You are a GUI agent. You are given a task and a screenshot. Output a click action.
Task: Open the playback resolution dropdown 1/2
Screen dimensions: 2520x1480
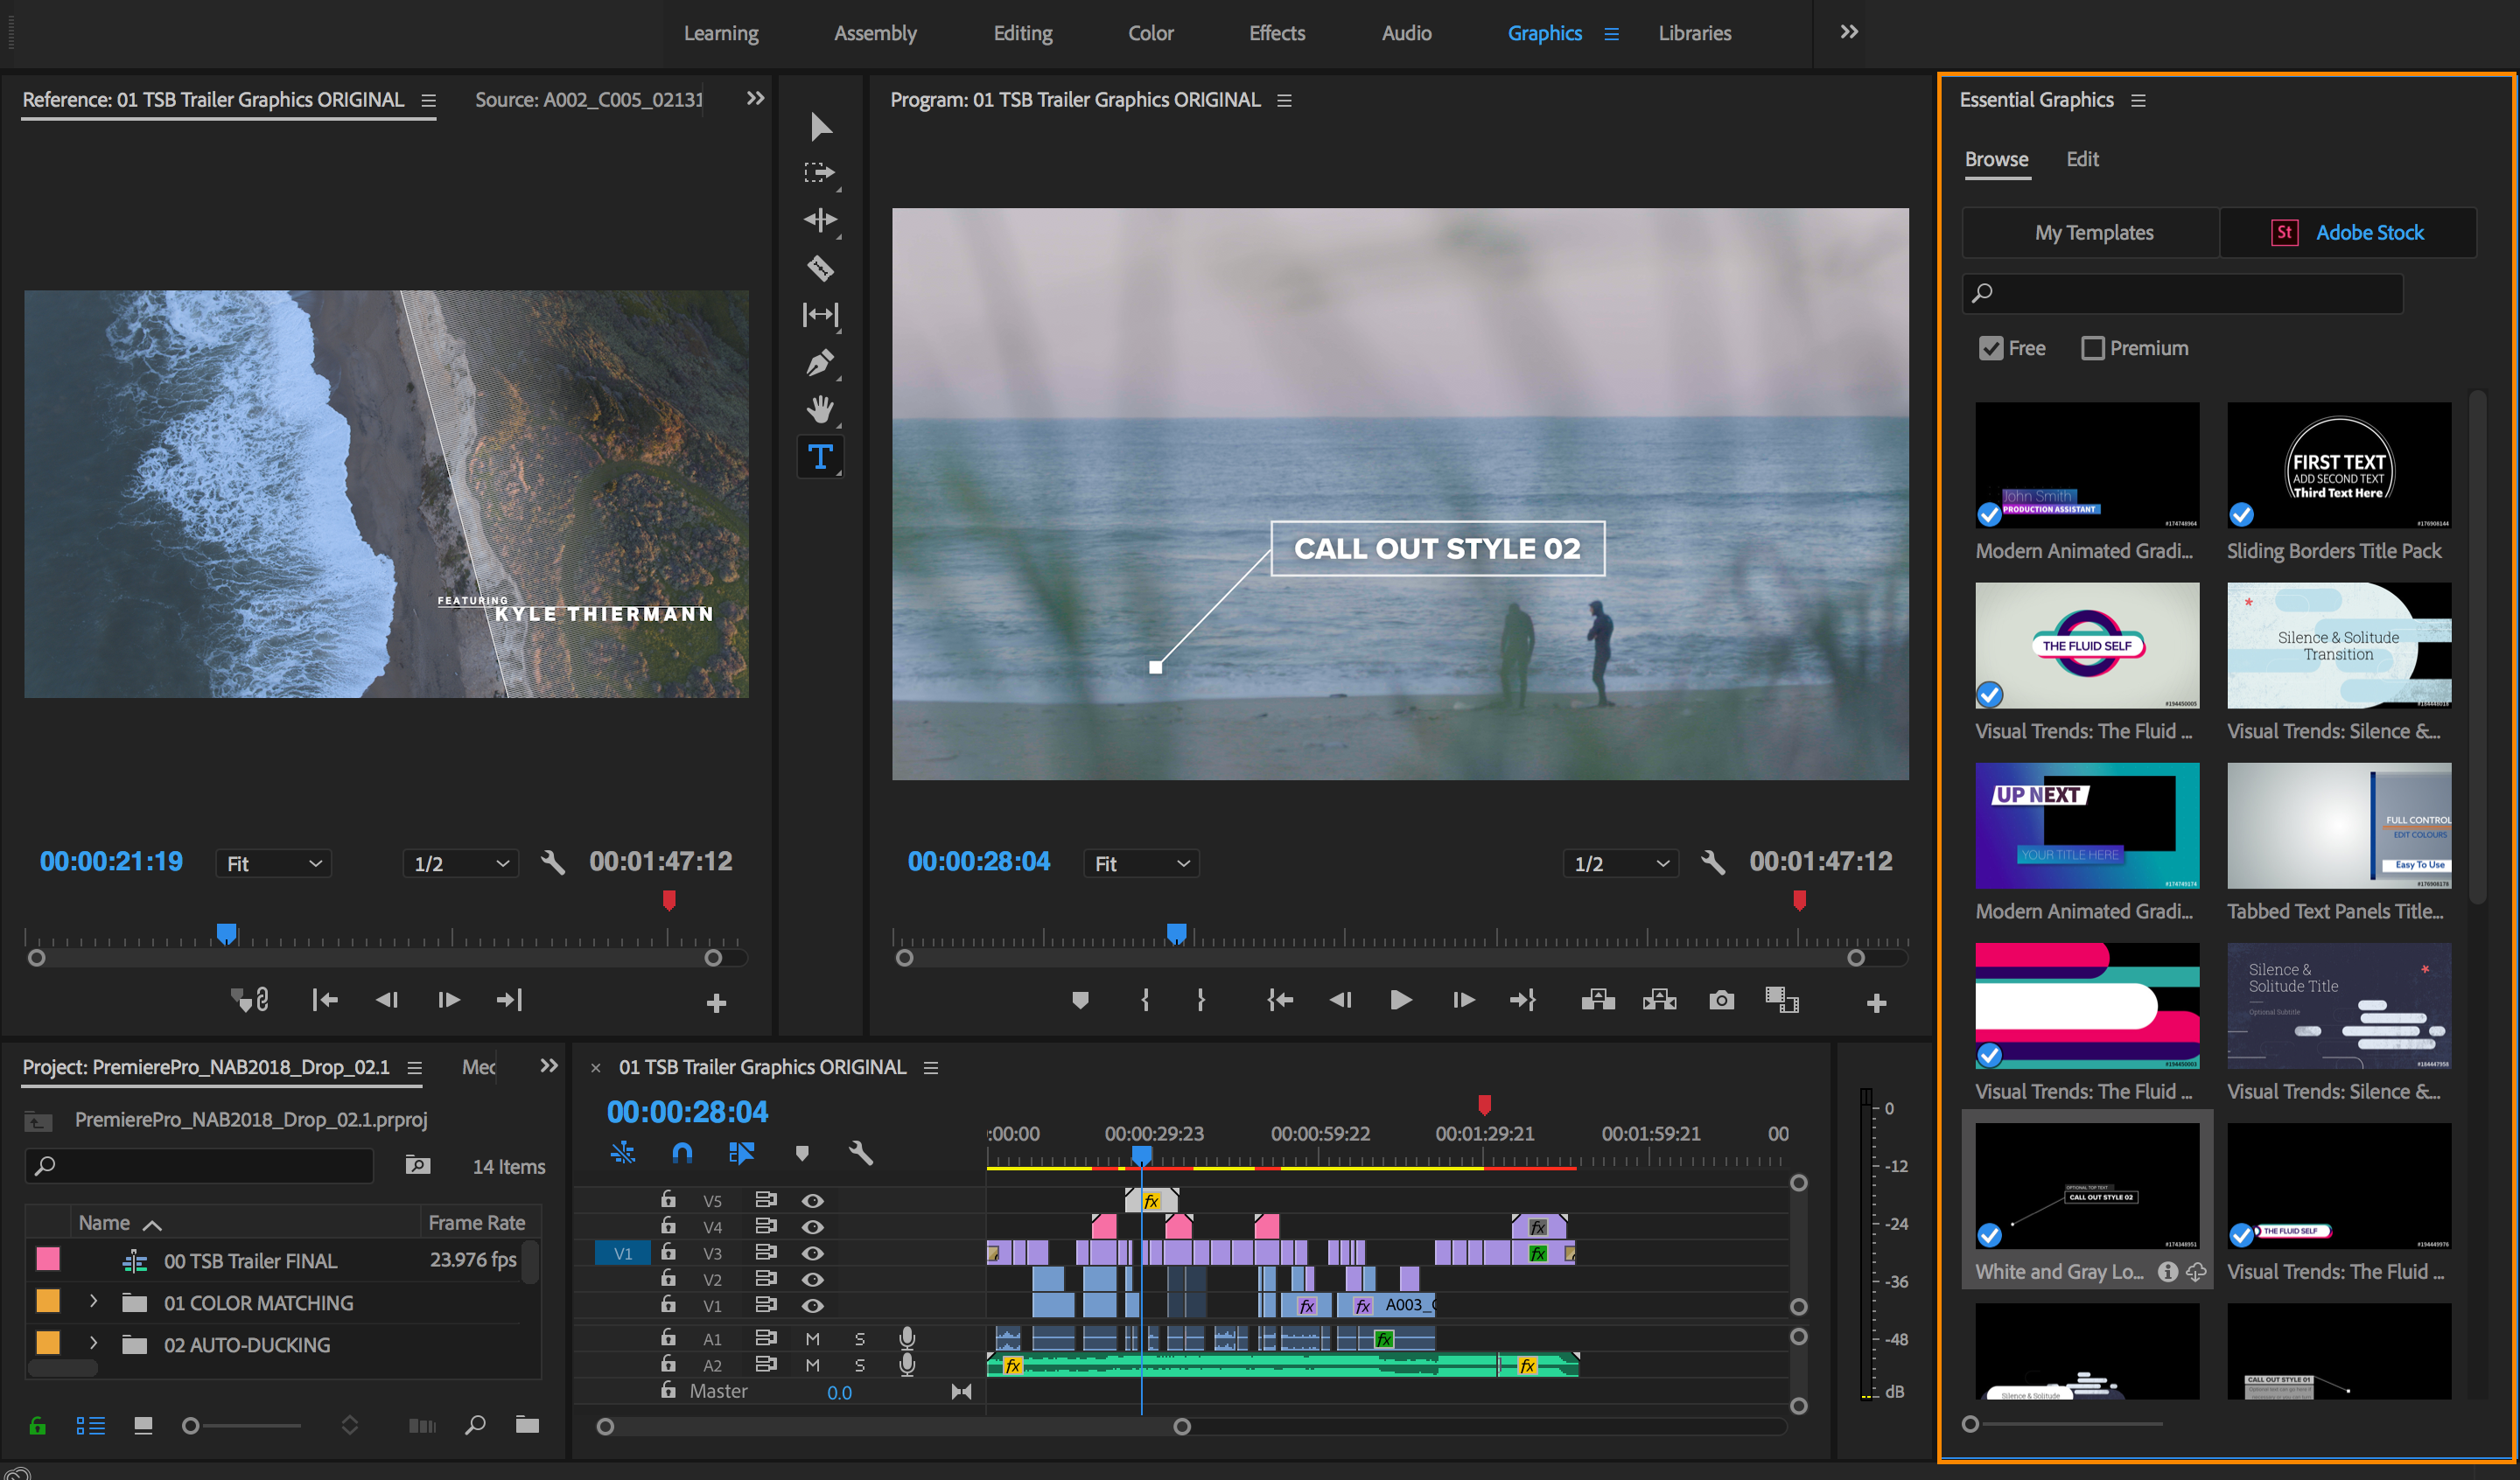pyautogui.click(x=1618, y=862)
